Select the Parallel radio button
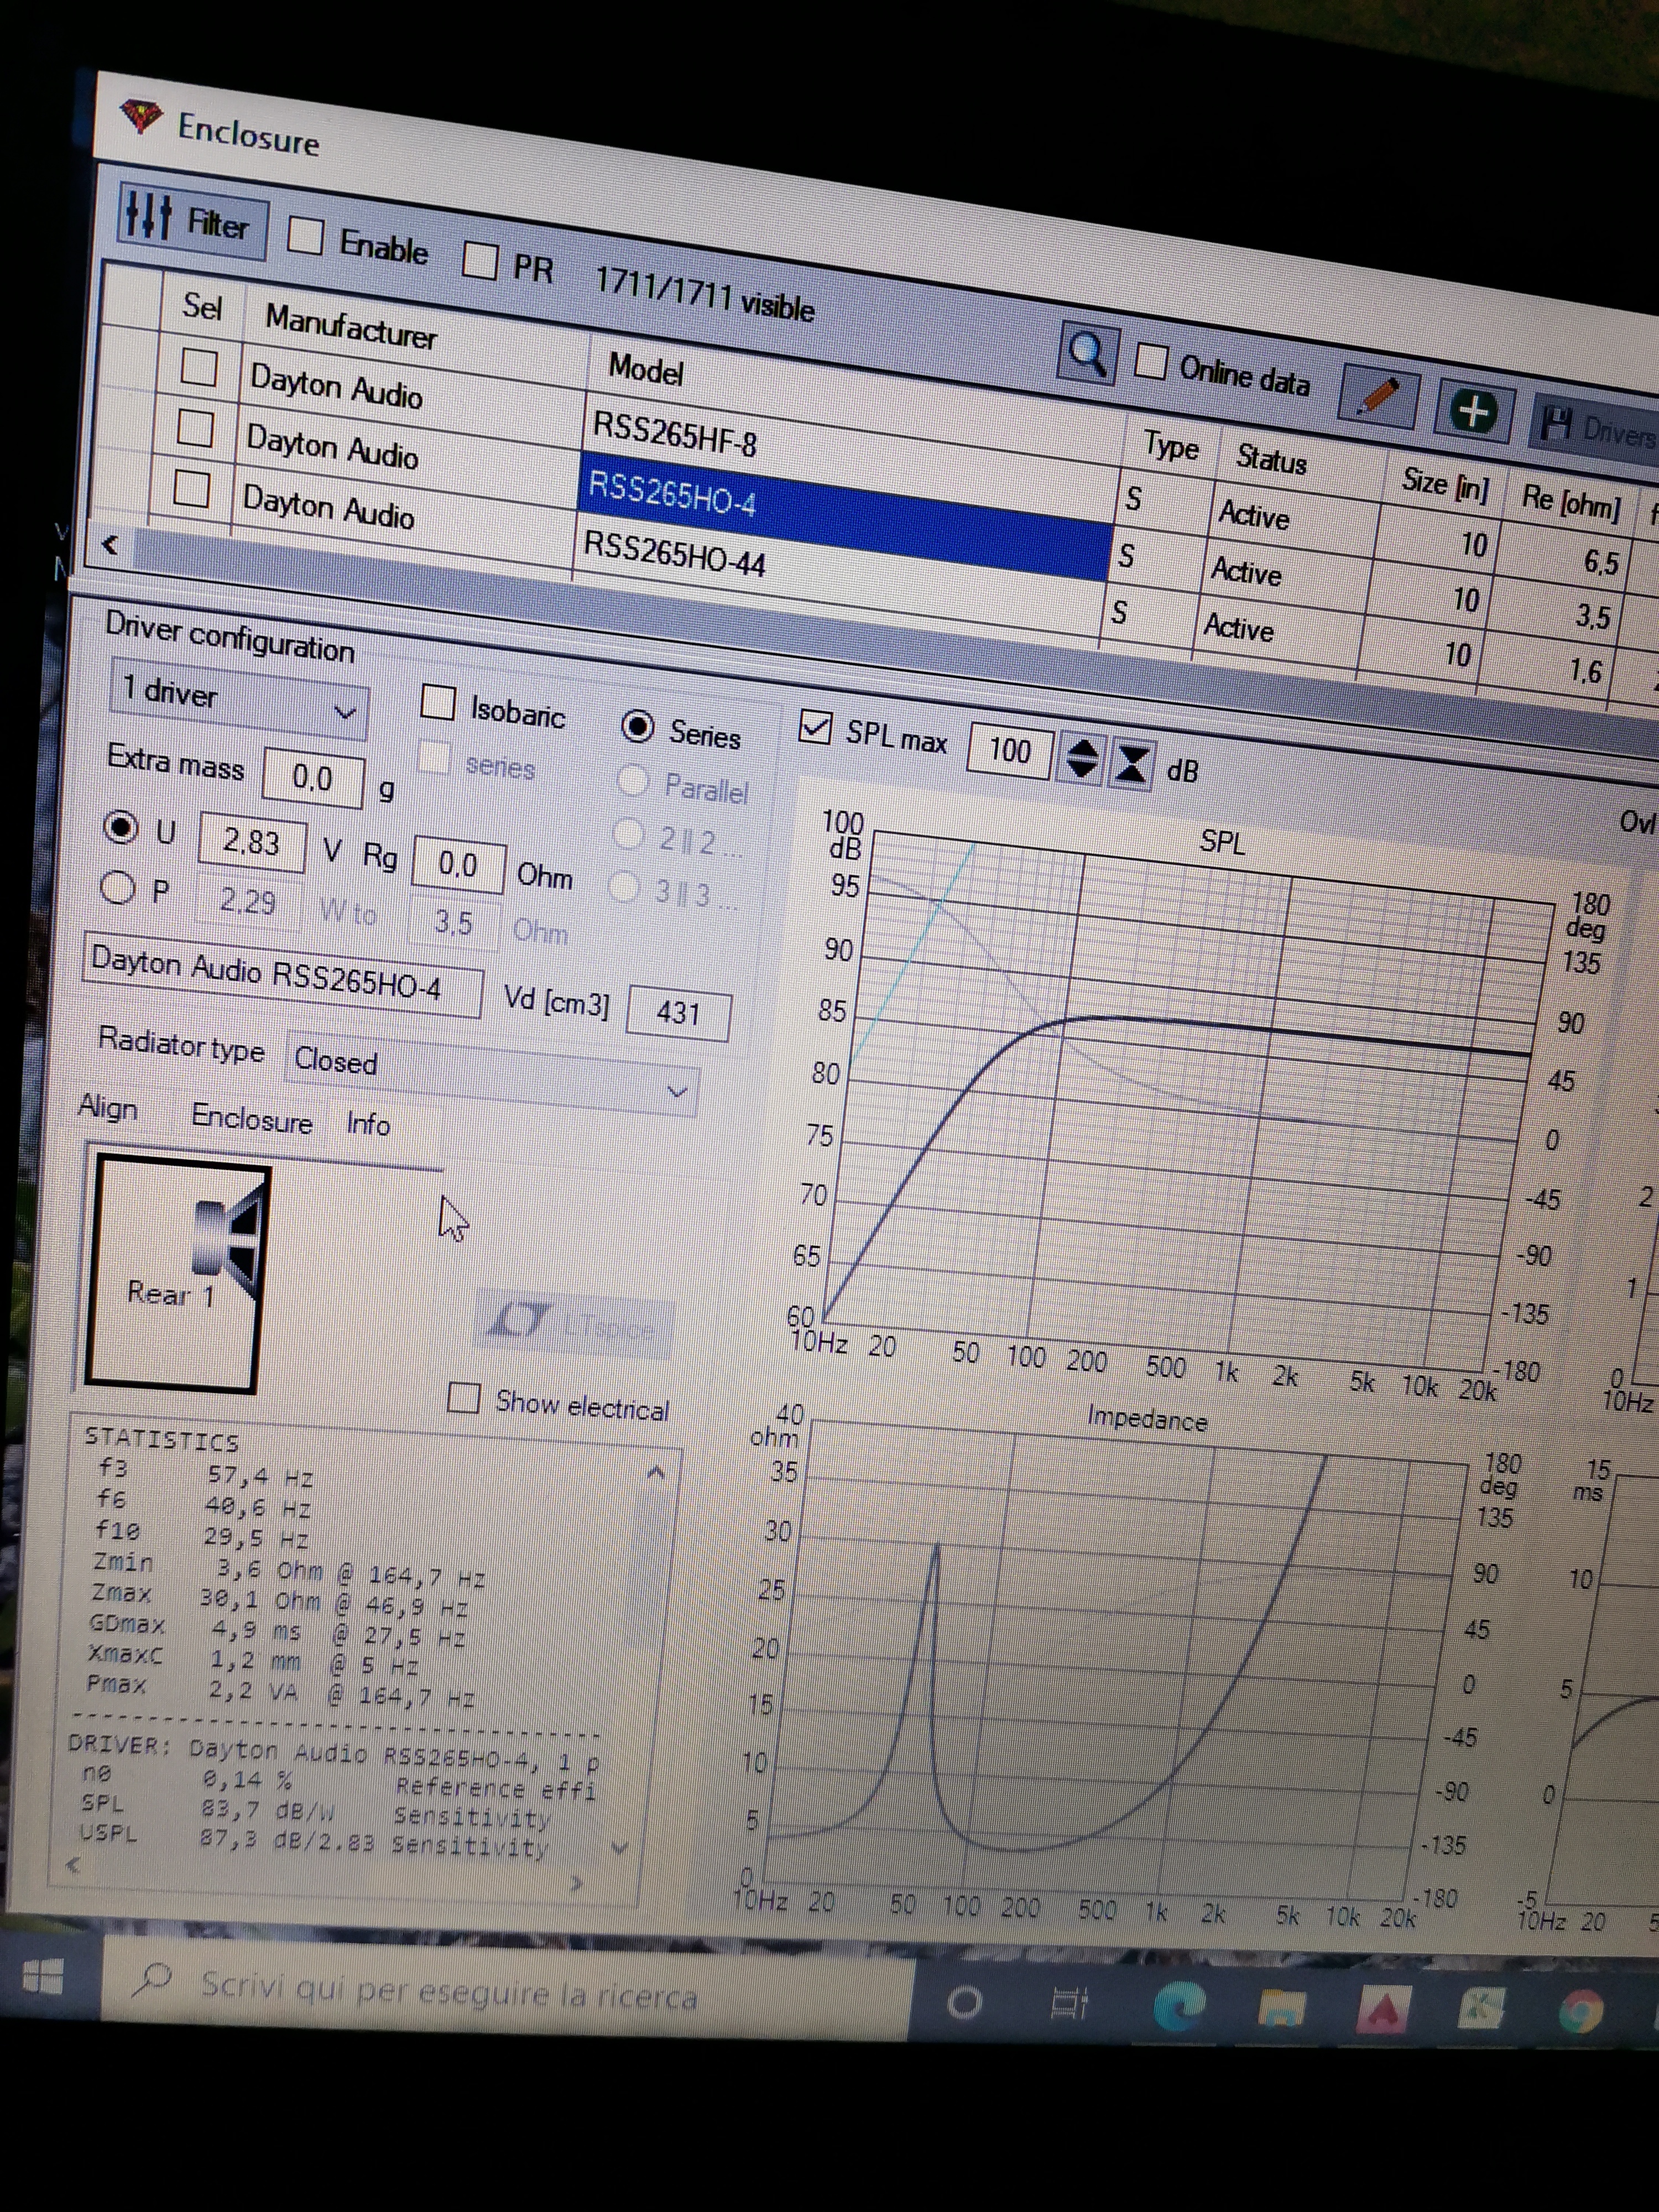 click(632, 780)
